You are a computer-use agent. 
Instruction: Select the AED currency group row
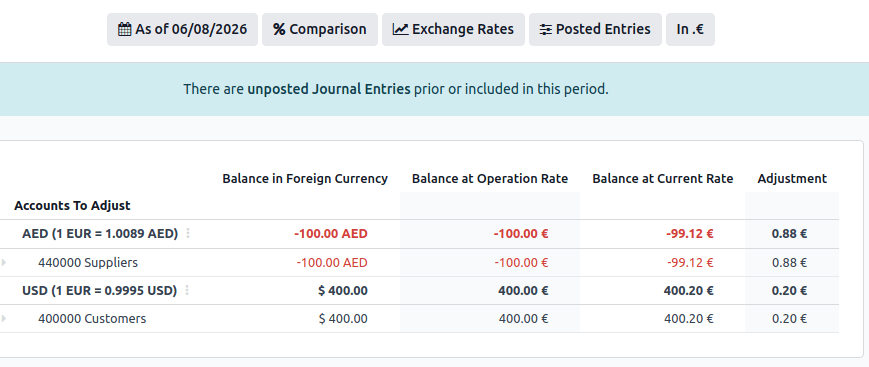pos(419,234)
